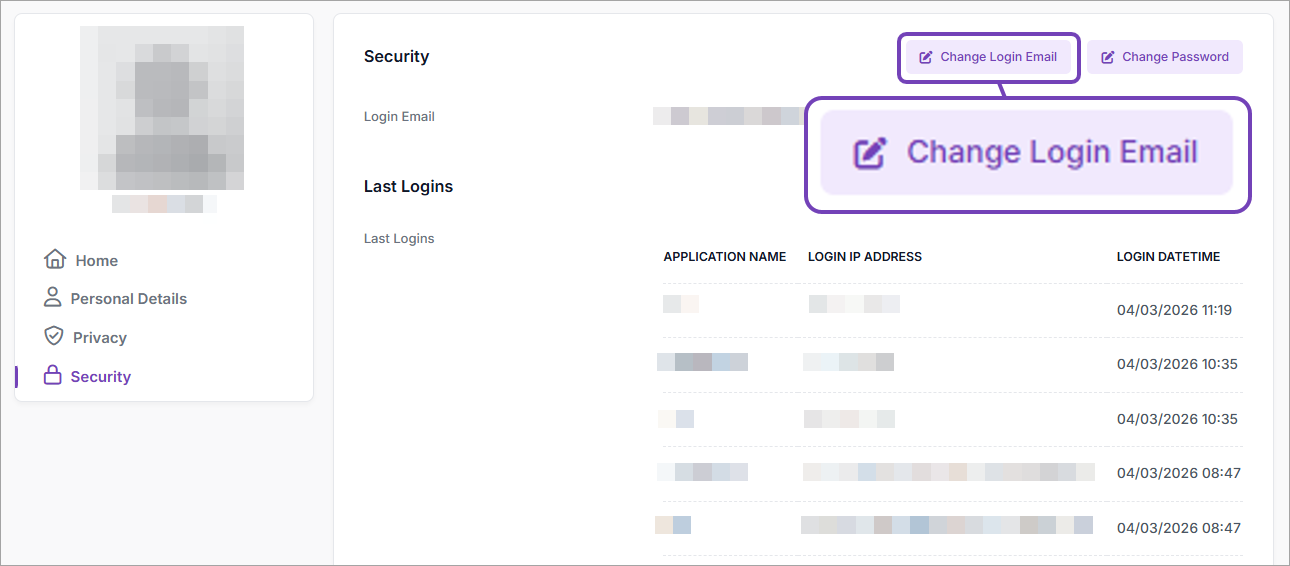Screen dimensions: 1290x566
Task: Click the Security padlock icon
Action: [53, 375]
